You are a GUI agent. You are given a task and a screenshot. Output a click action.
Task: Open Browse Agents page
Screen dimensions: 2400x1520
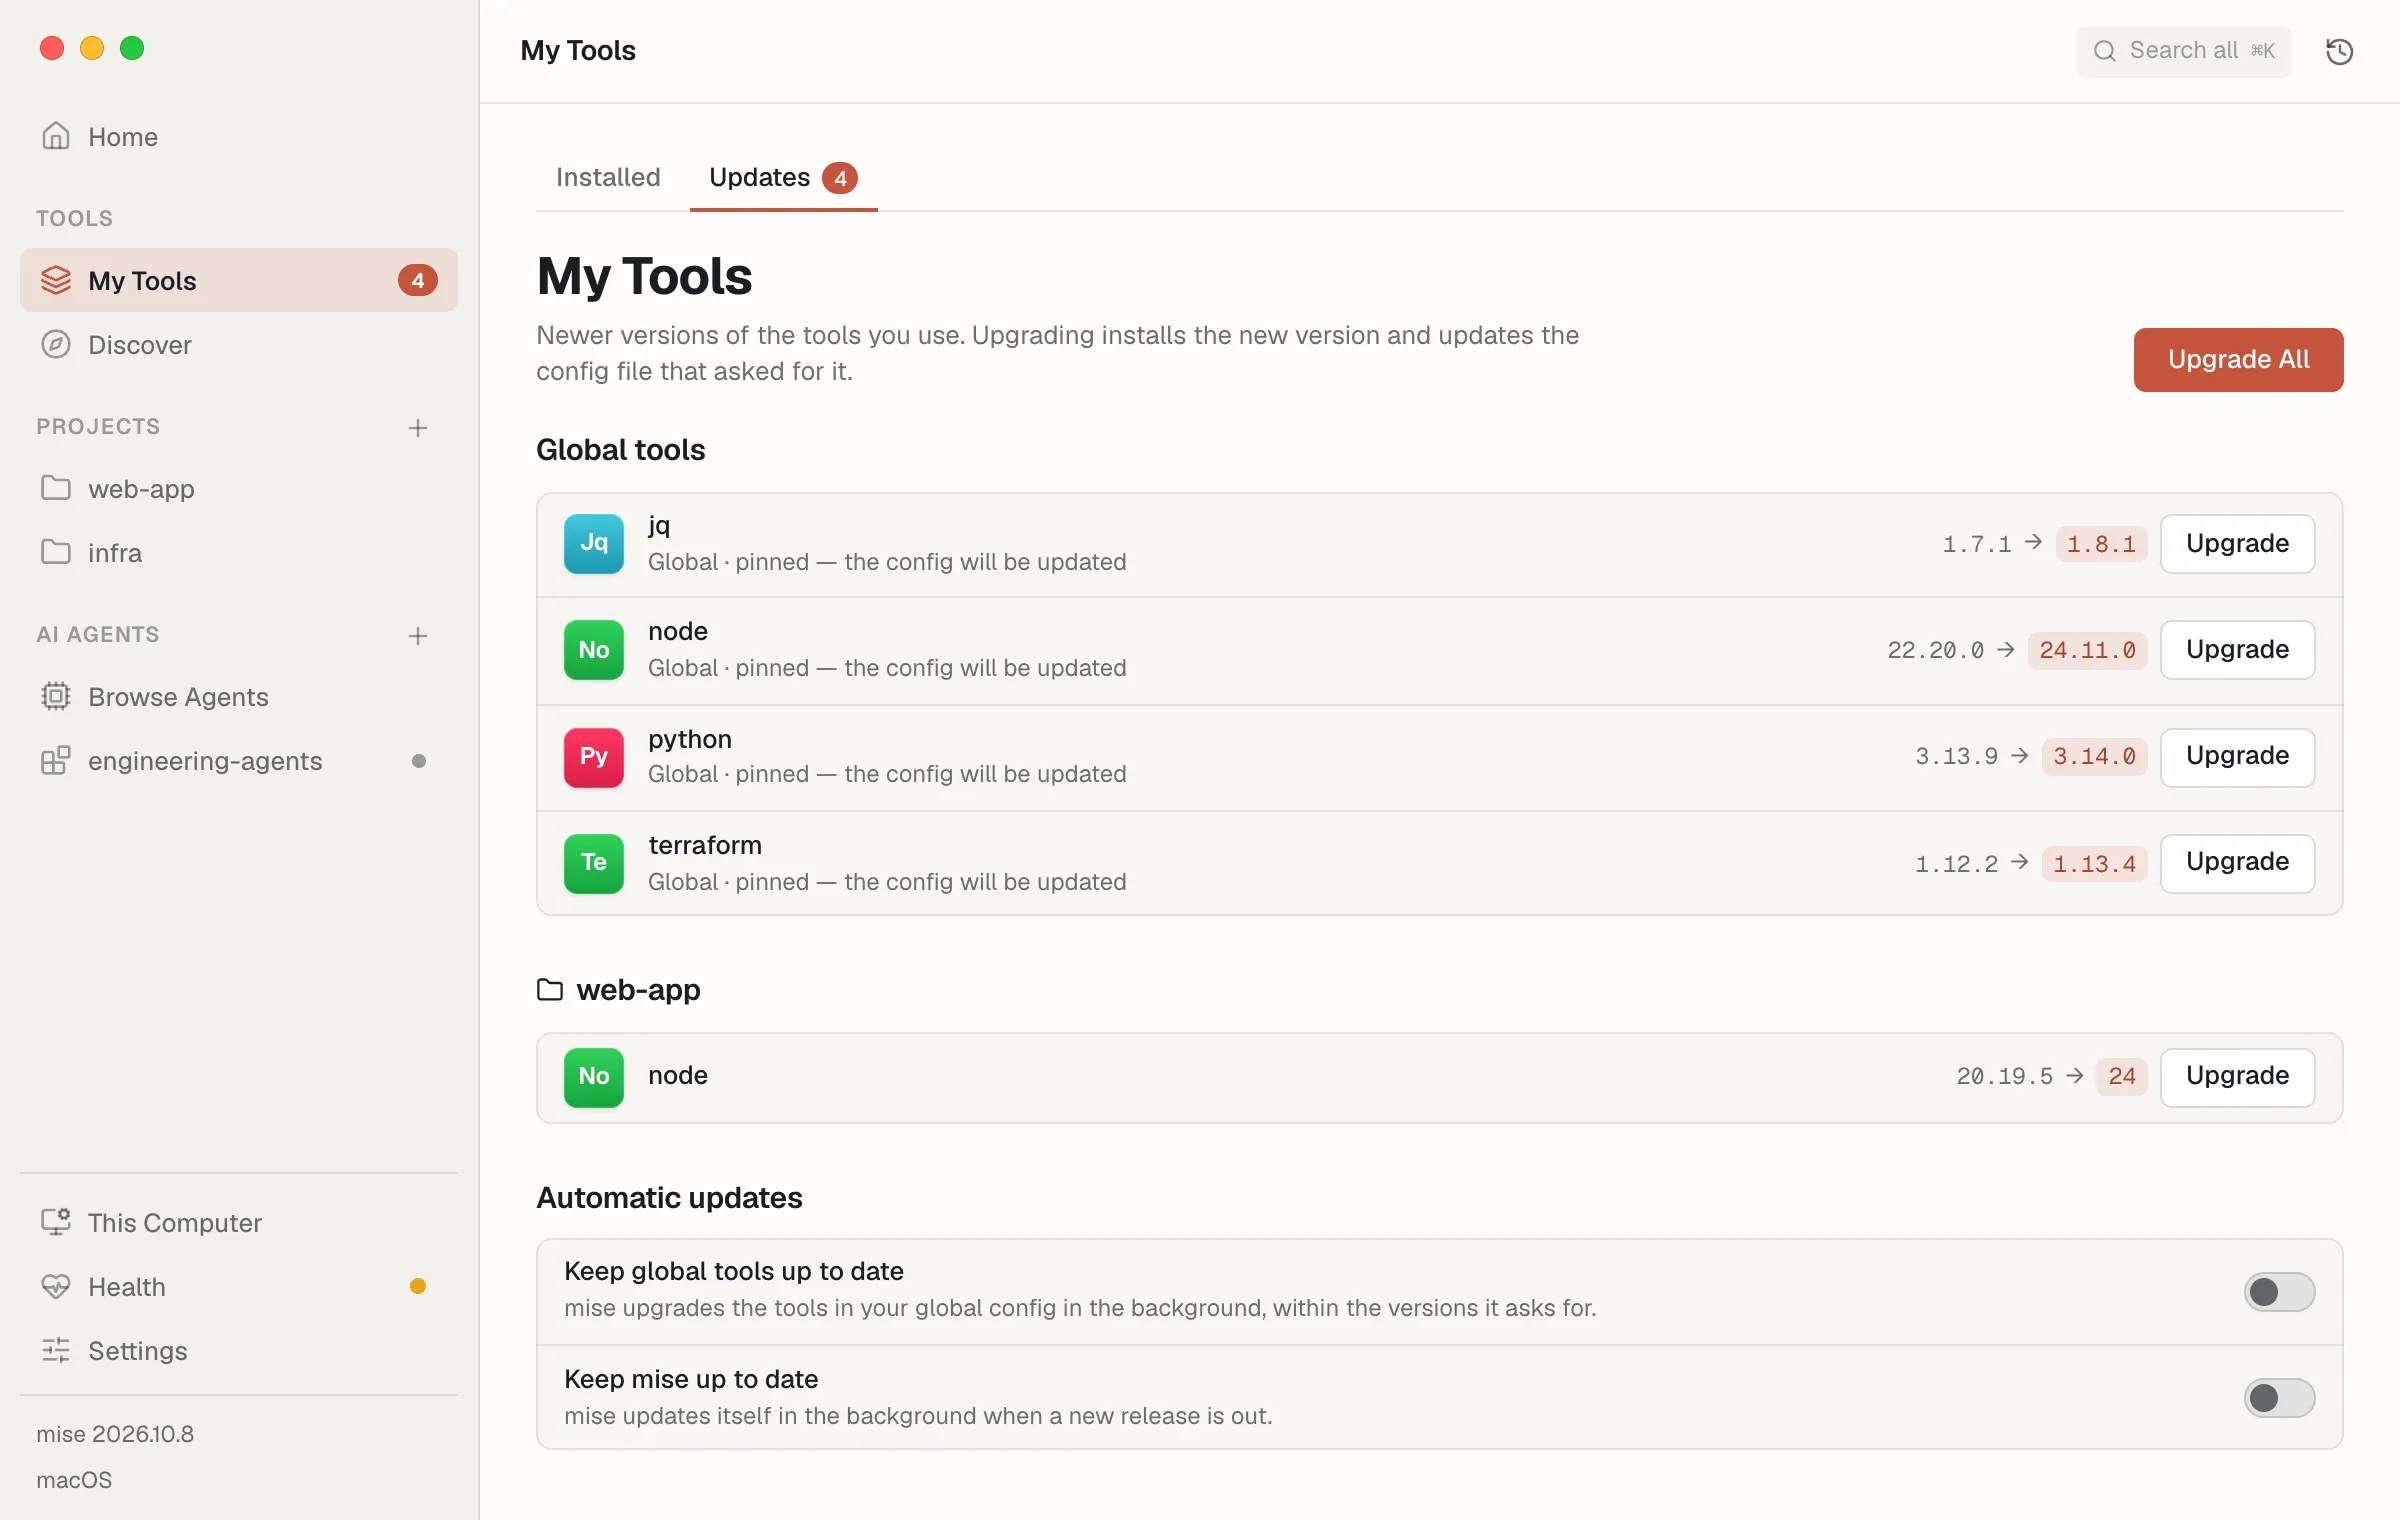pos(239,696)
